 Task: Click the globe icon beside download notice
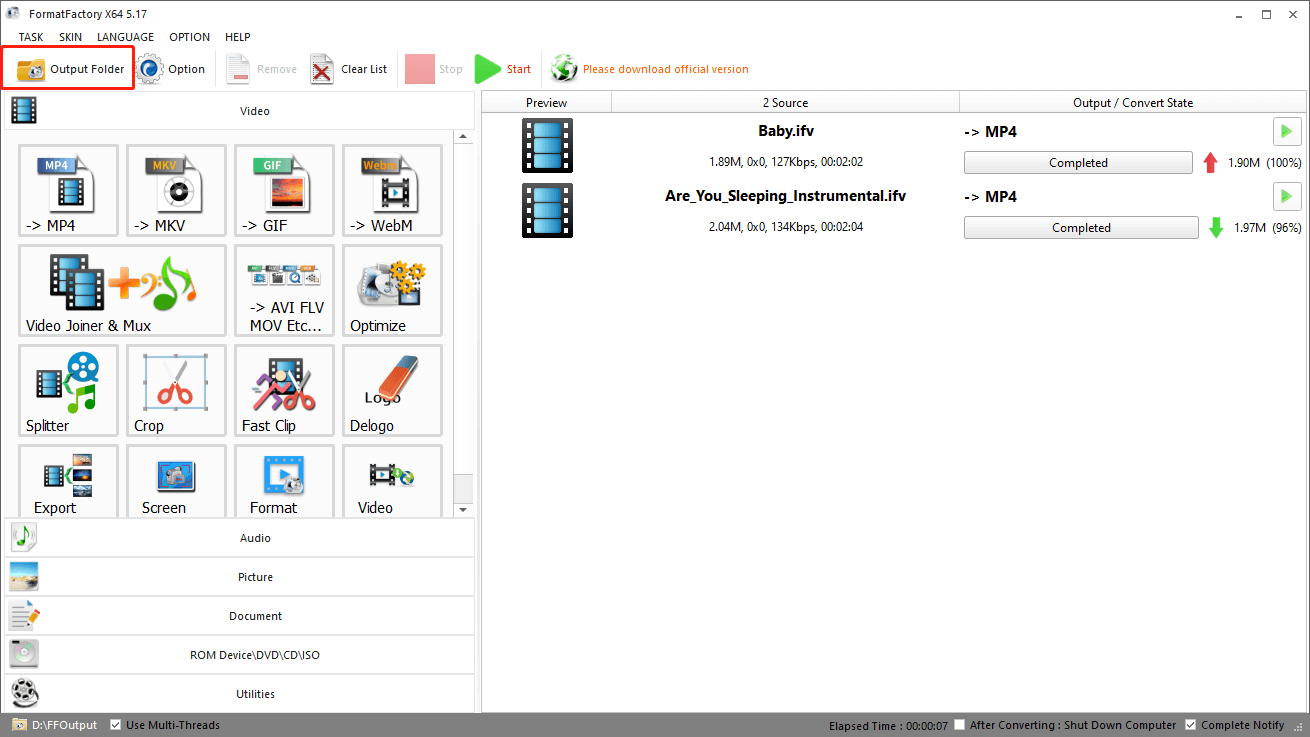(564, 69)
